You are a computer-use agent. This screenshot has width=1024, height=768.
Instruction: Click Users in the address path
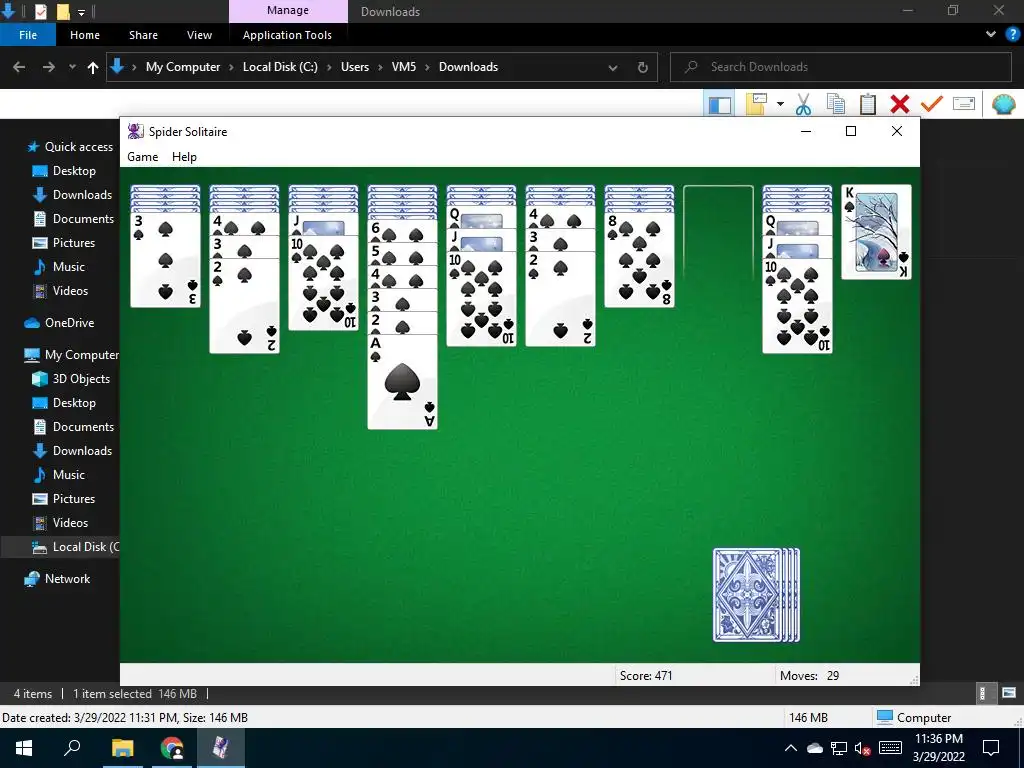[x=355, y=67]
